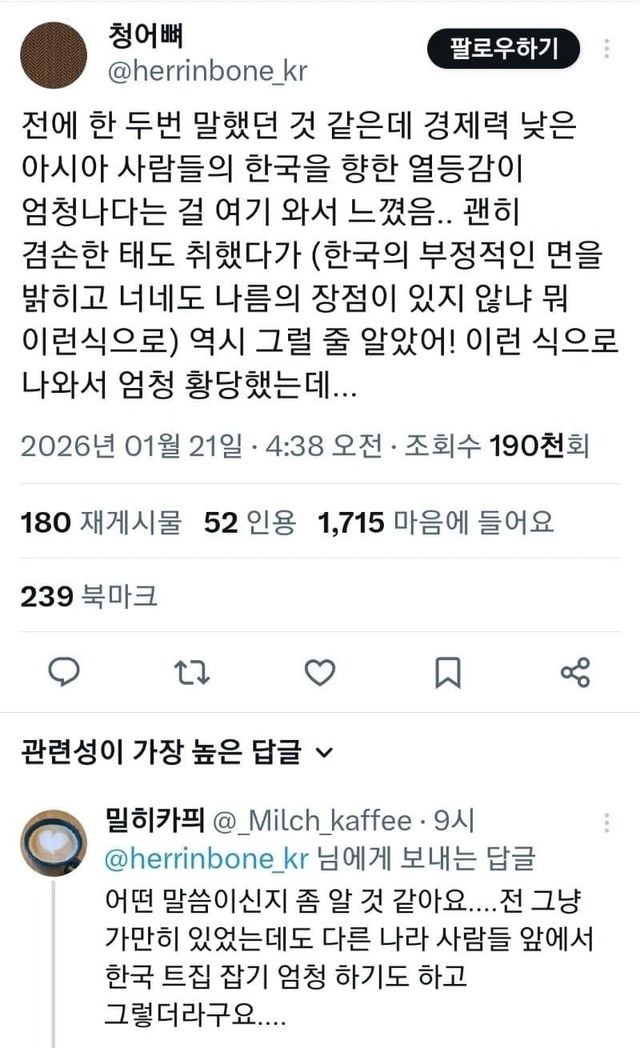Follow with the 팔로우하기 button
The width and height of the screenshot is (640, 1048).
pyautogui.click(x=503, y=48)
